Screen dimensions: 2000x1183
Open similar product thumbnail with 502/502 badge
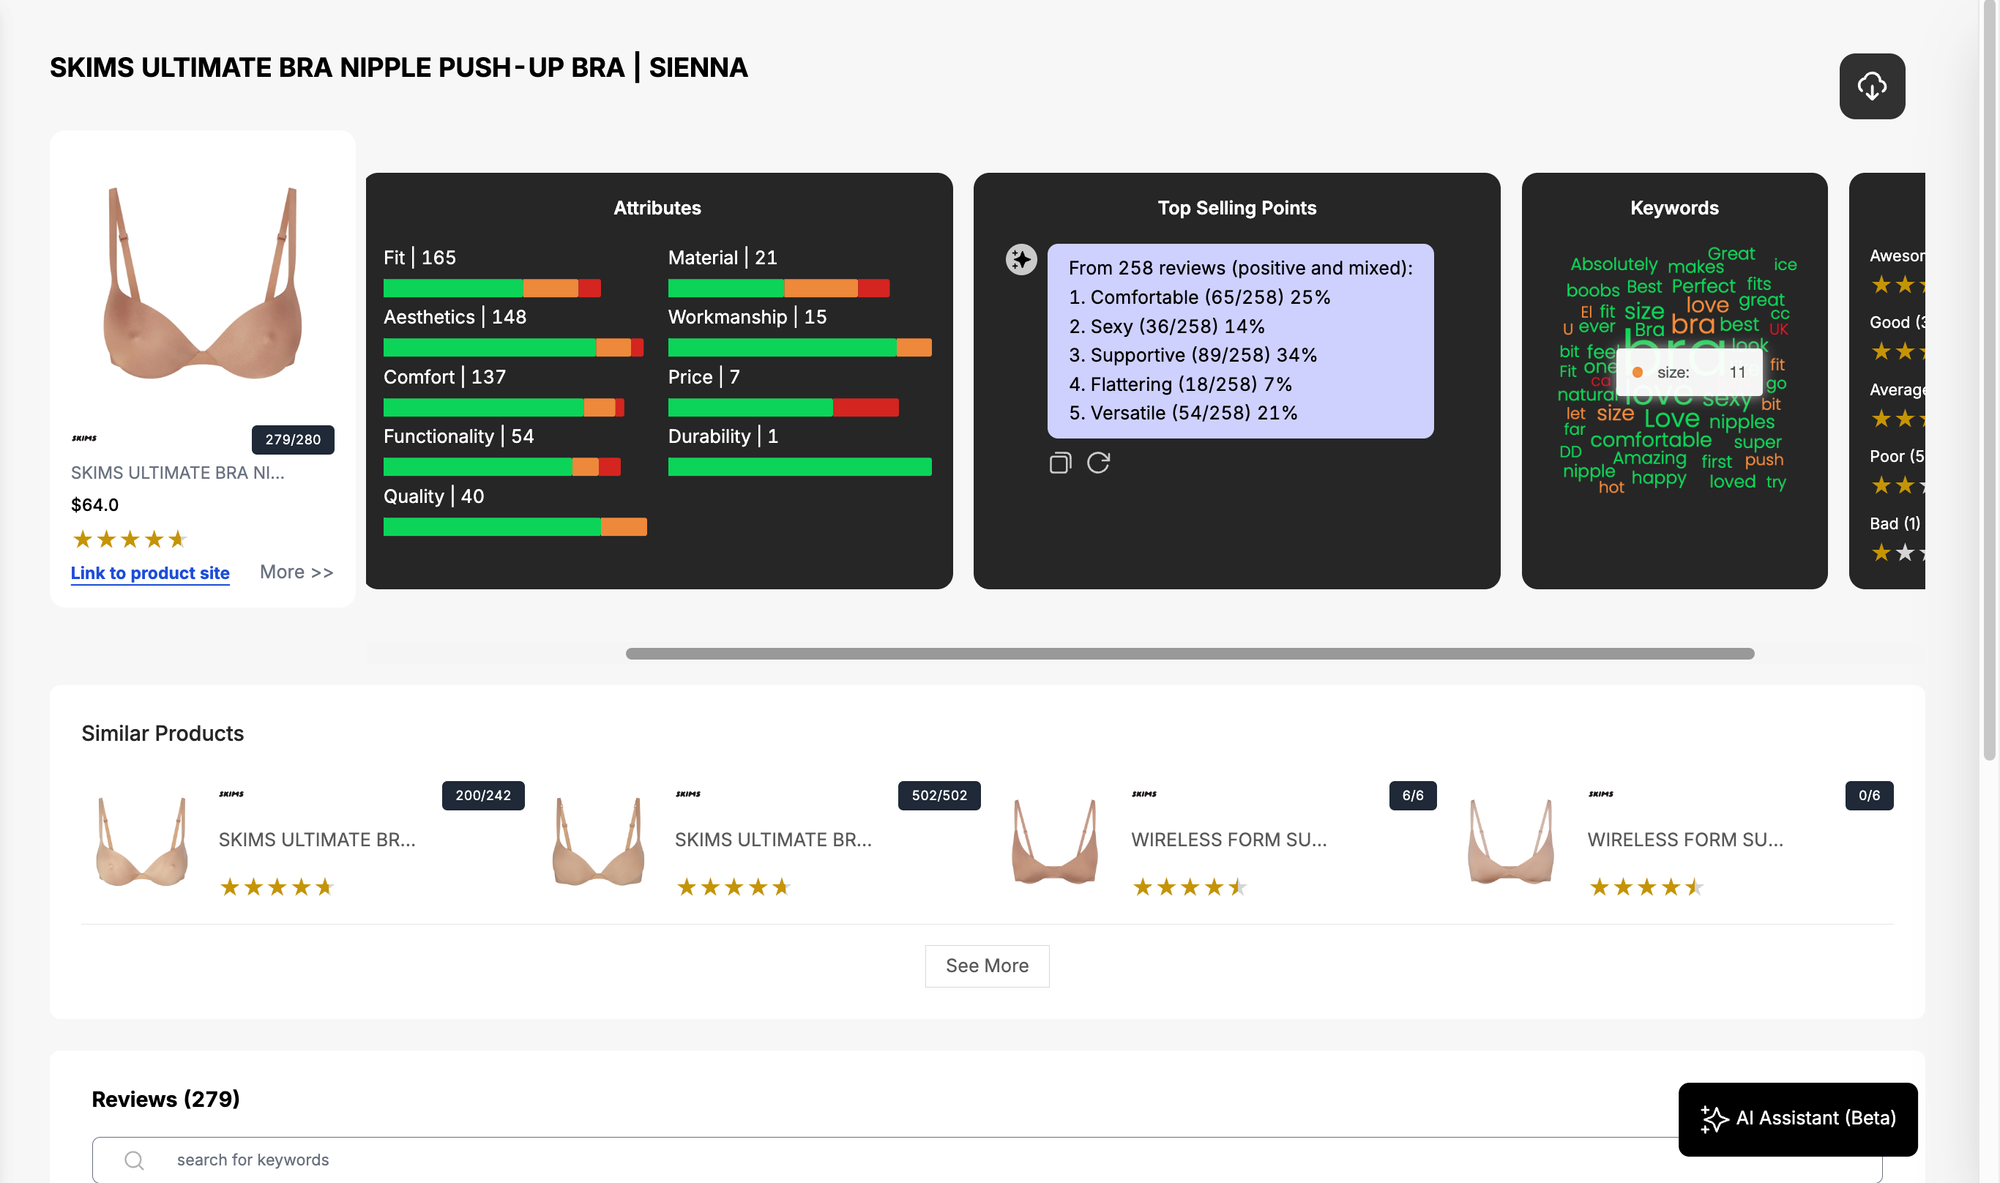tap(598, 841)
